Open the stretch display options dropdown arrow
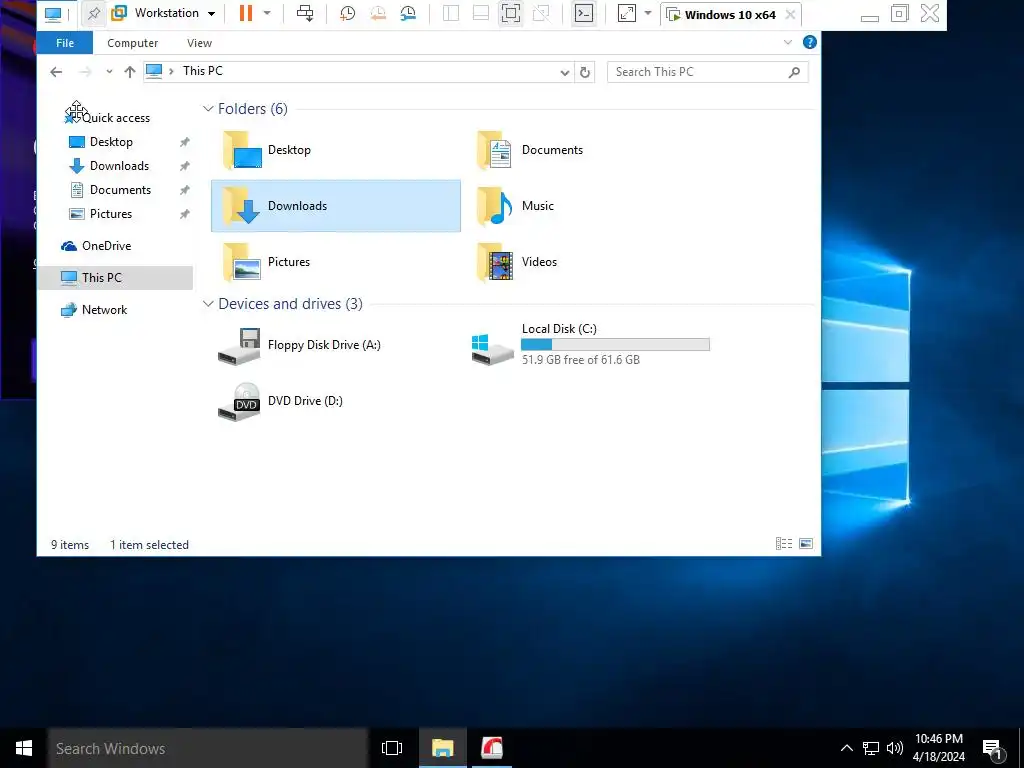 coord(648,13)
